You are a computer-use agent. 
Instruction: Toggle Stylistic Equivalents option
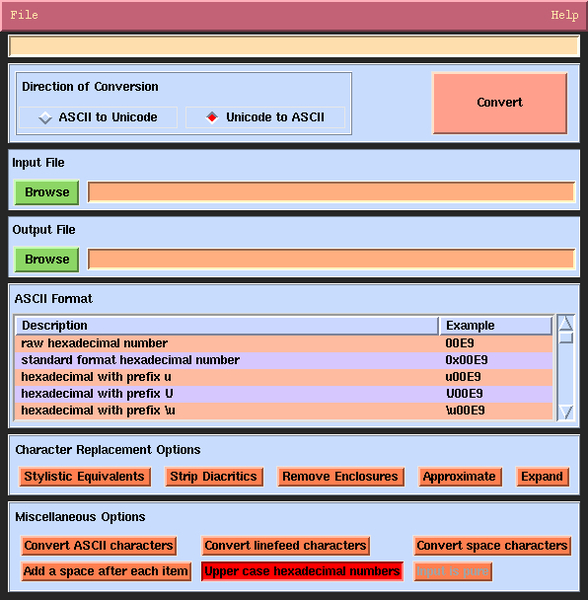coord(85,477)
